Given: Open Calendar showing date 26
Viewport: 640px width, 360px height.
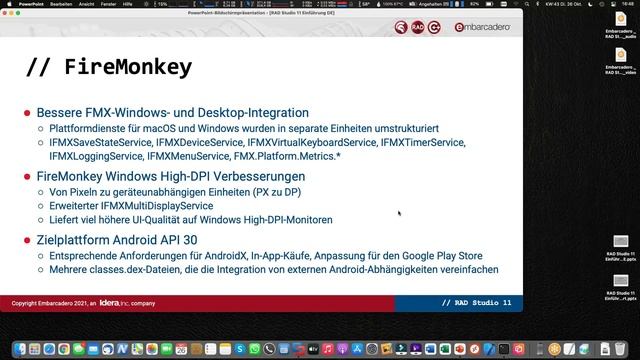Looking at the screenshot, I should (181, 349).
